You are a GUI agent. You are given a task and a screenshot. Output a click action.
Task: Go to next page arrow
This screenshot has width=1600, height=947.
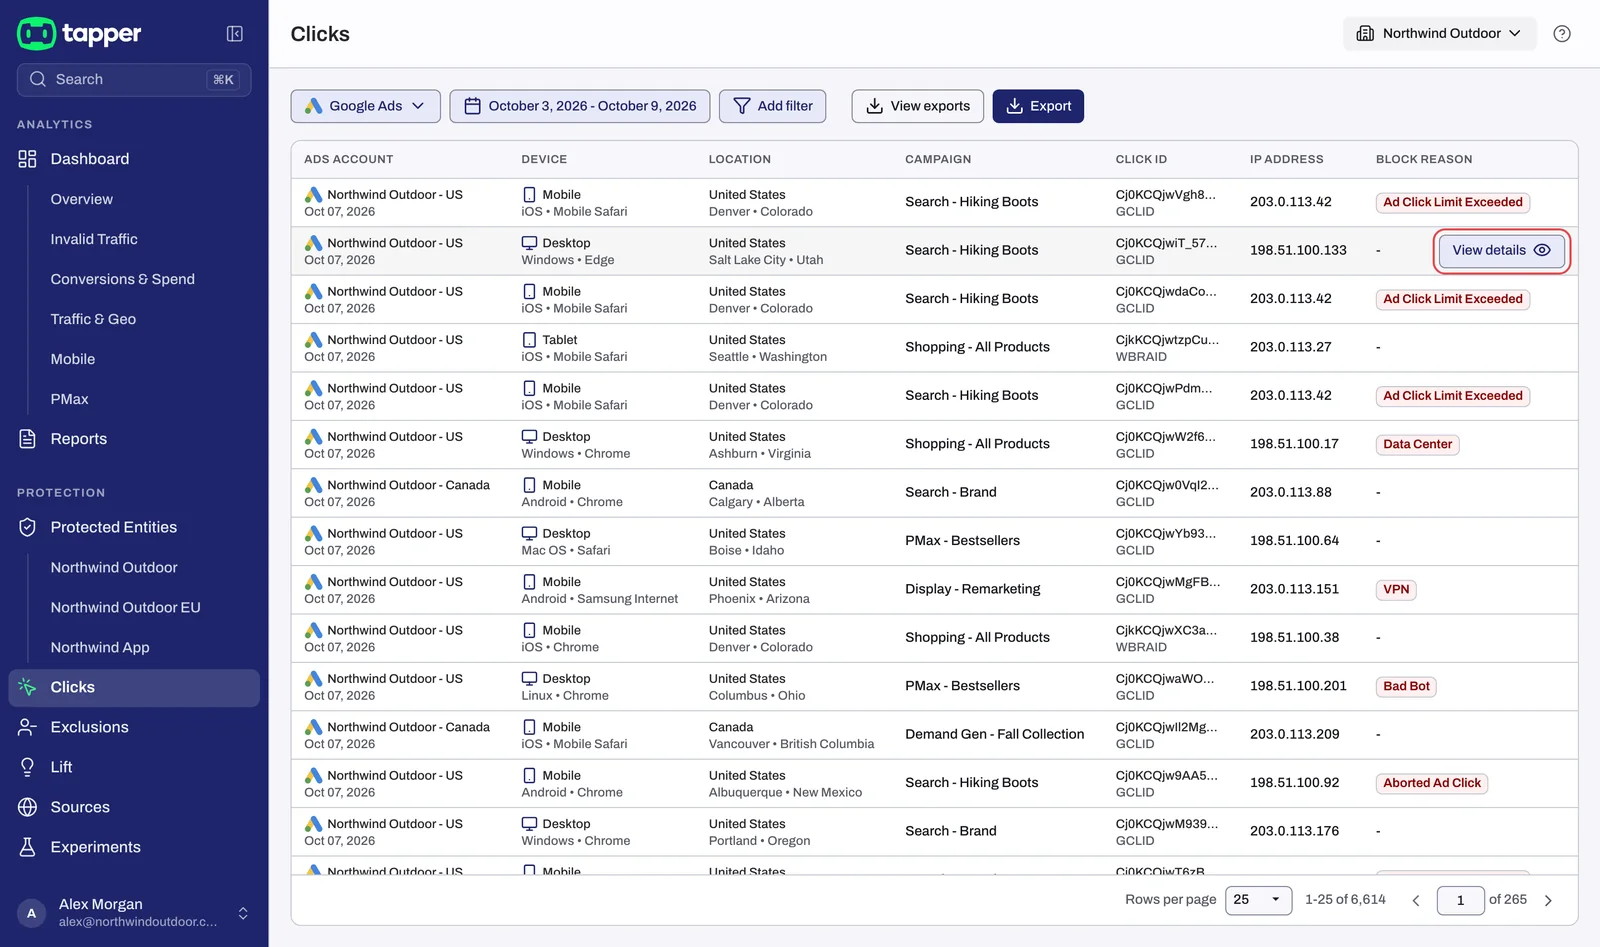point(1548,901)
